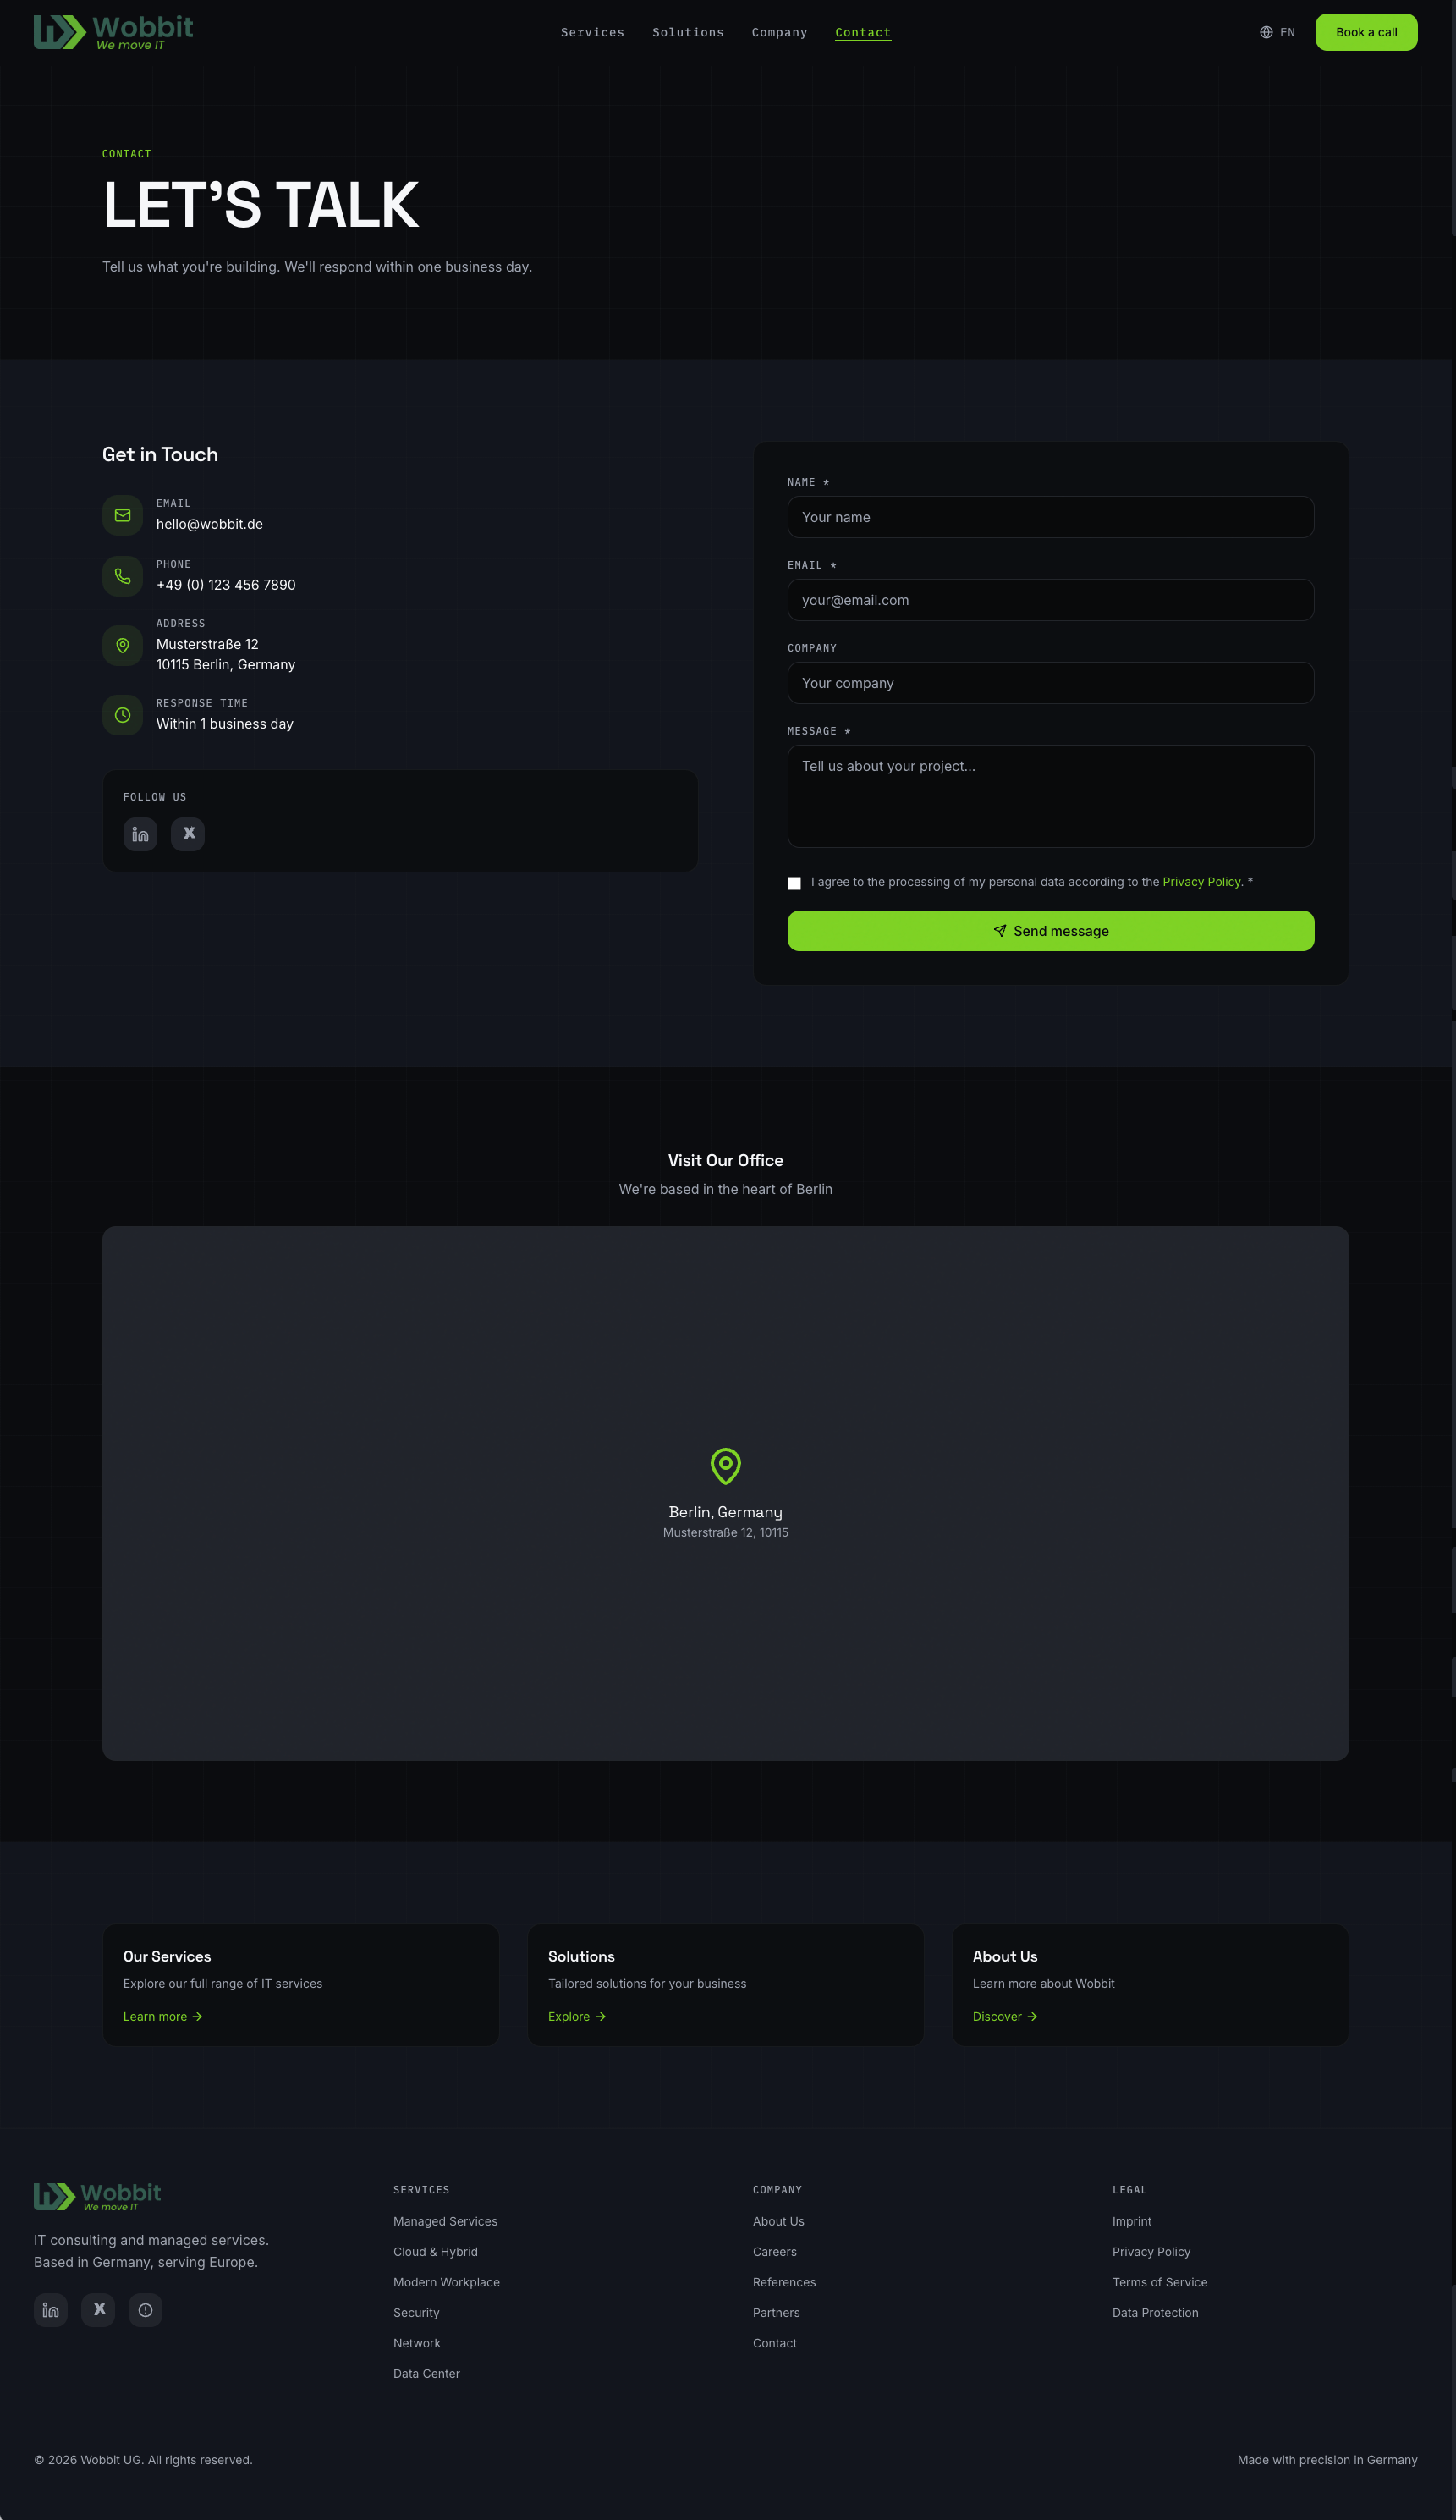The height and width of the screenshot is (2520, 1456).
Task: Open the info icon in footer social row
Action: point(145,2310)
